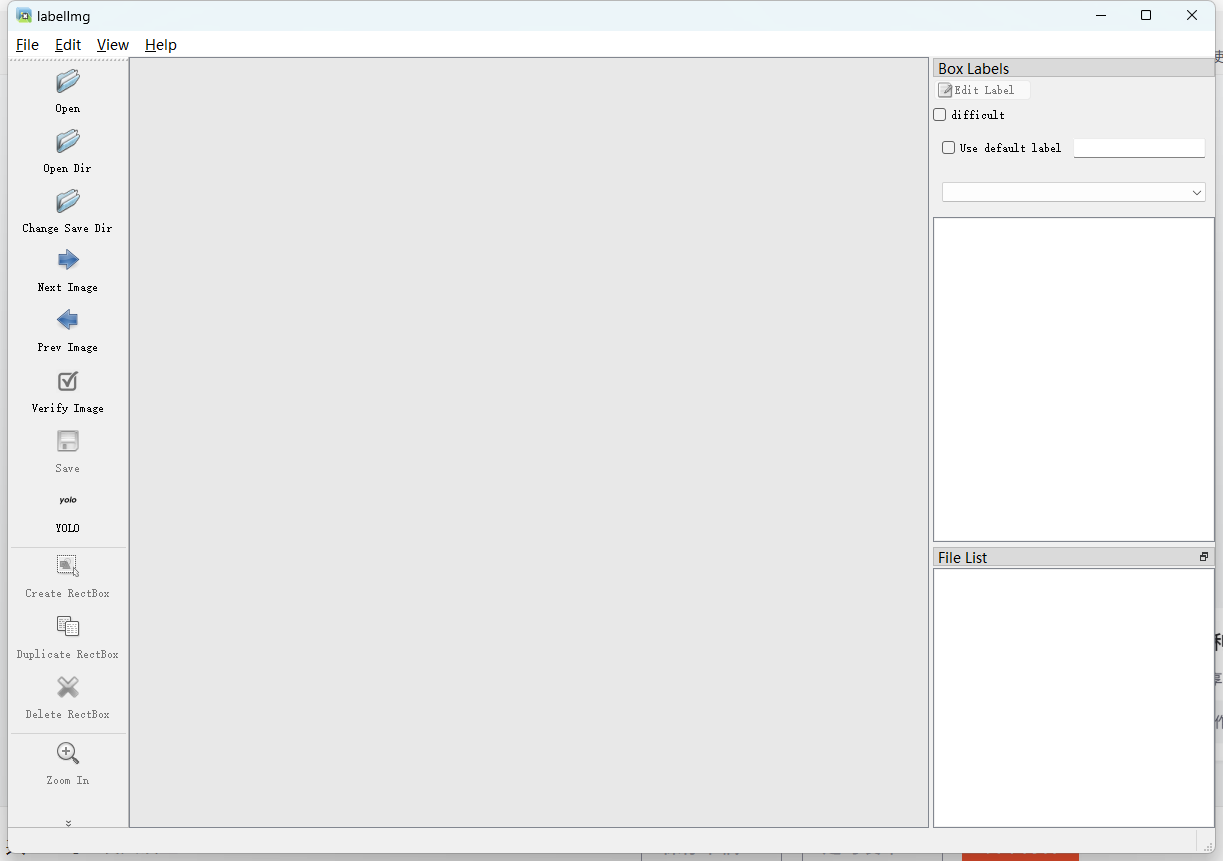The height and width of the screenshot is (861, 1223).
Task: Click the Save floppy disk icon
Action: (68, 441)
